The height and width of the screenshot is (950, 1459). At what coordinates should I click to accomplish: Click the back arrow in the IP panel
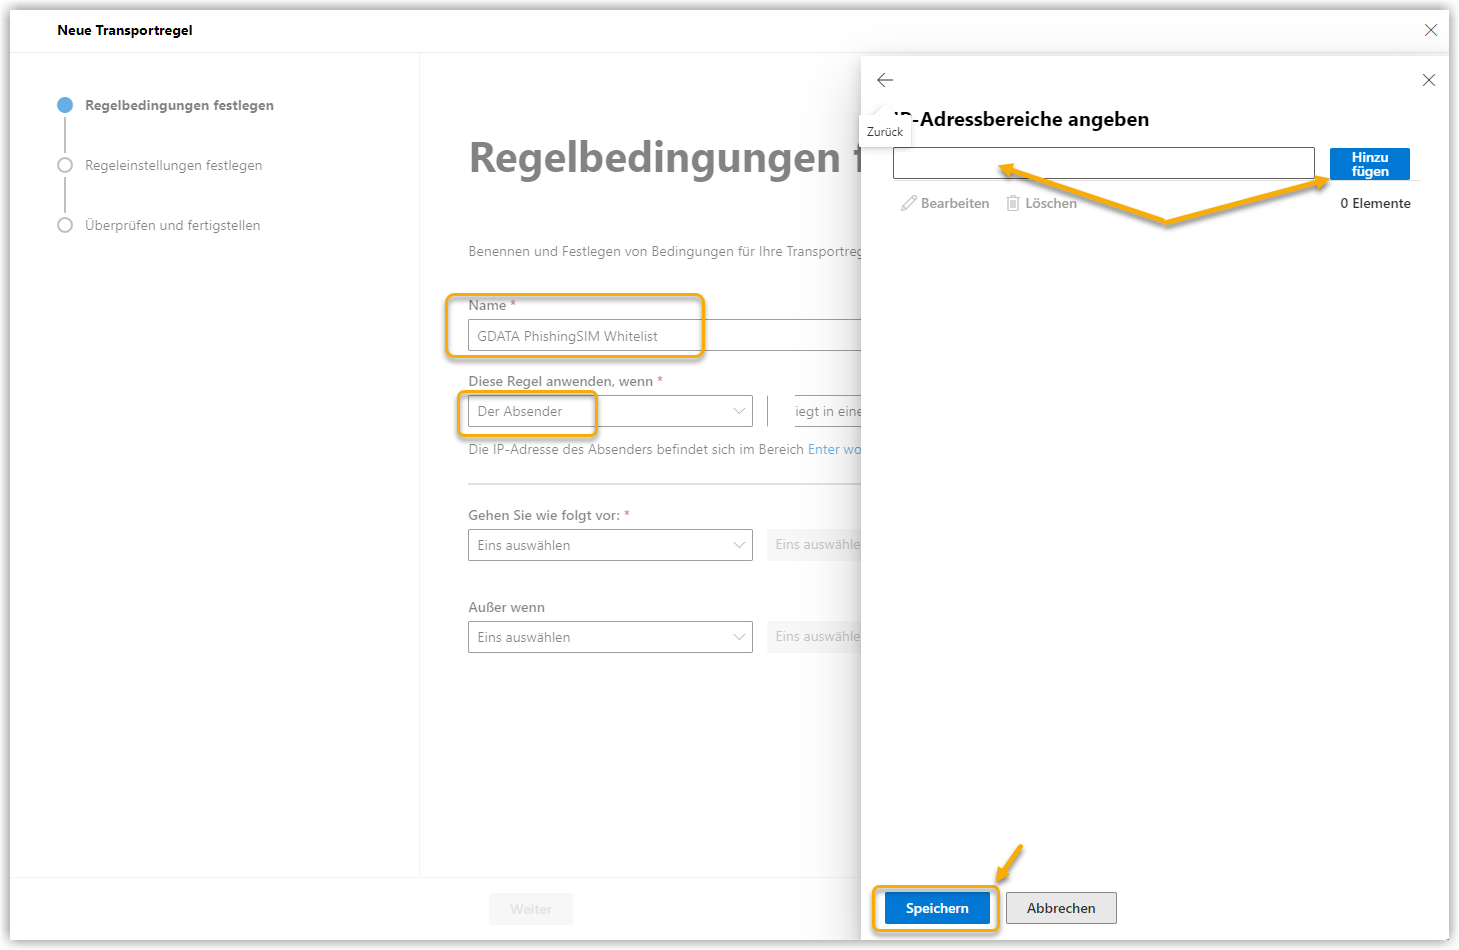click(x=885, y=80)
